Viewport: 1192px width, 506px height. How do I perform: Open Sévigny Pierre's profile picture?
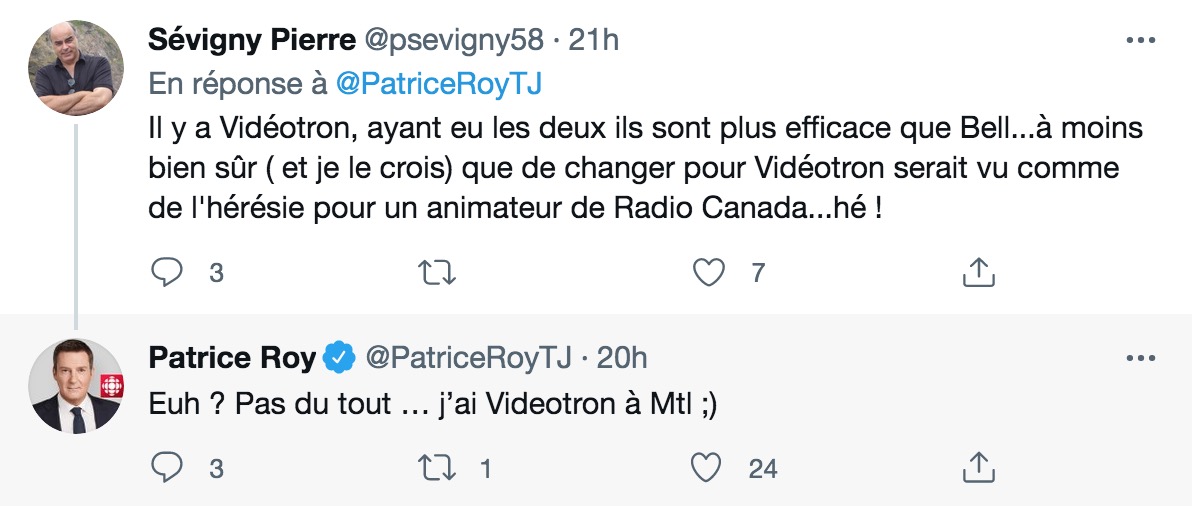click(76, 68)
